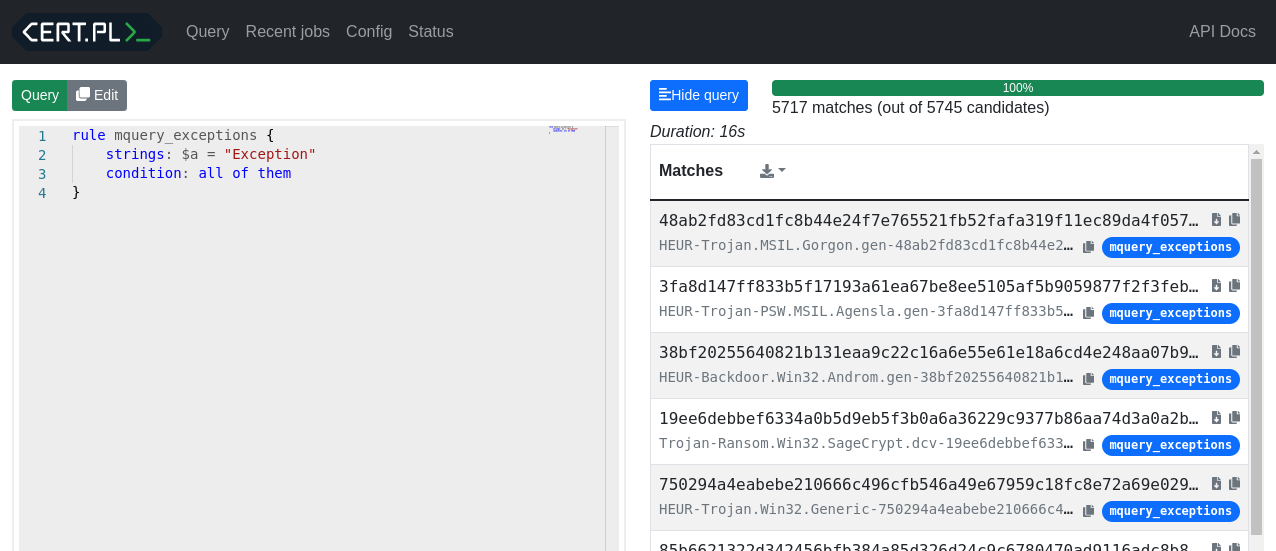Click the matches list vertical scrollbar
Viewport: 1276px width, 551px height.
click(x=1257, y=347)
